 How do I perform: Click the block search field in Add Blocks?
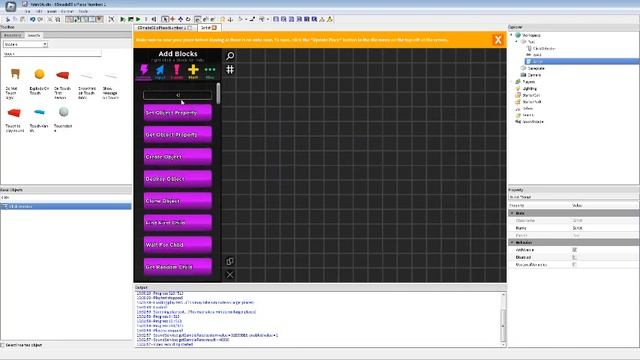tap(178, 95)
